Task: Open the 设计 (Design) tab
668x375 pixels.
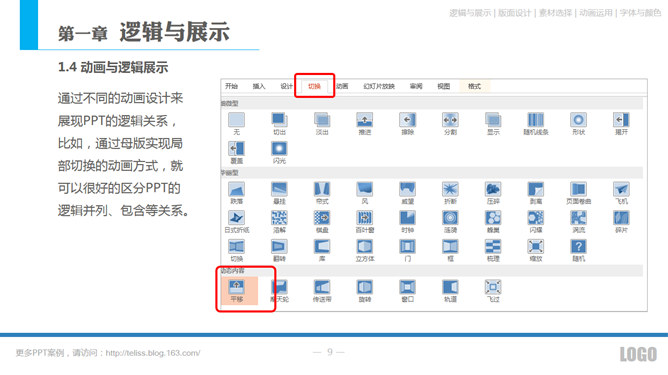Action: point(286,86)
